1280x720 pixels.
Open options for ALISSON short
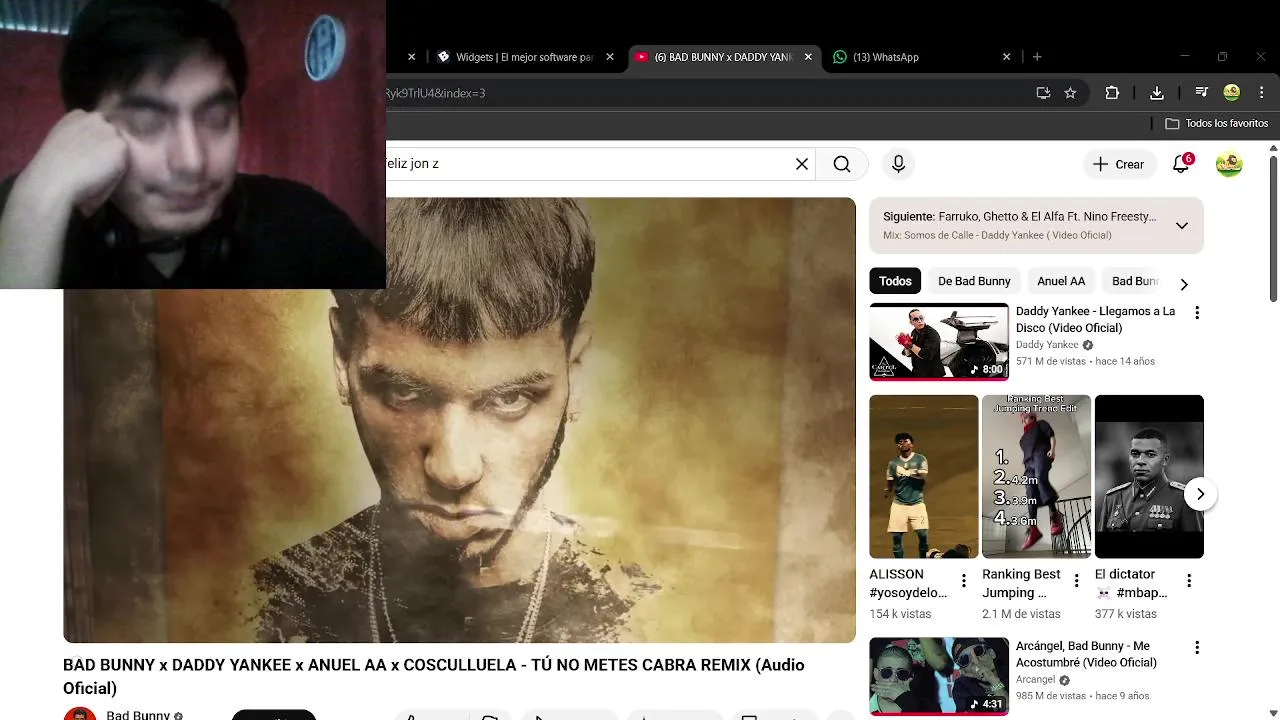tap(963, 581)
